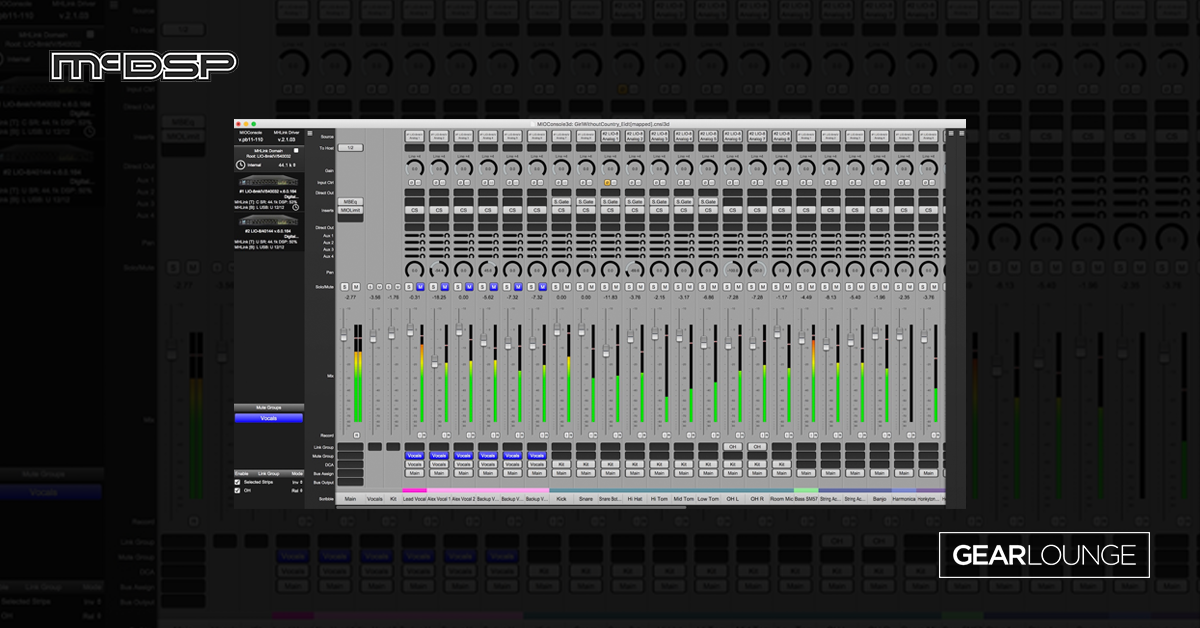
Task: Click the Lead Vocal Gain knob
Action: [x=414, y=168]
